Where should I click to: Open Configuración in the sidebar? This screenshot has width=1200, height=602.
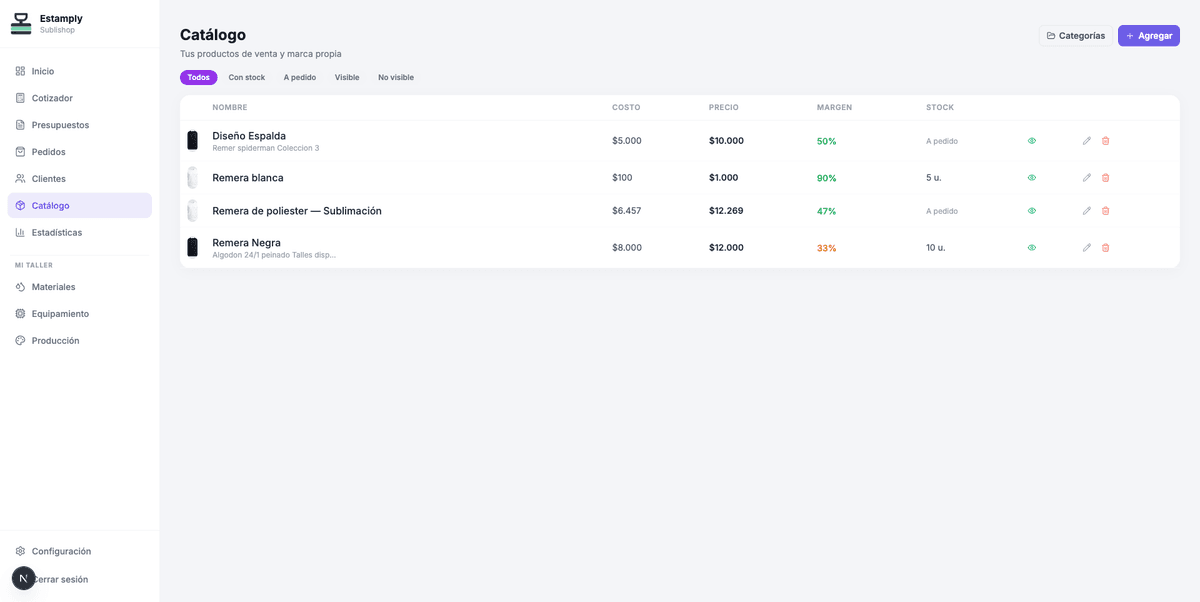point(61,551)
